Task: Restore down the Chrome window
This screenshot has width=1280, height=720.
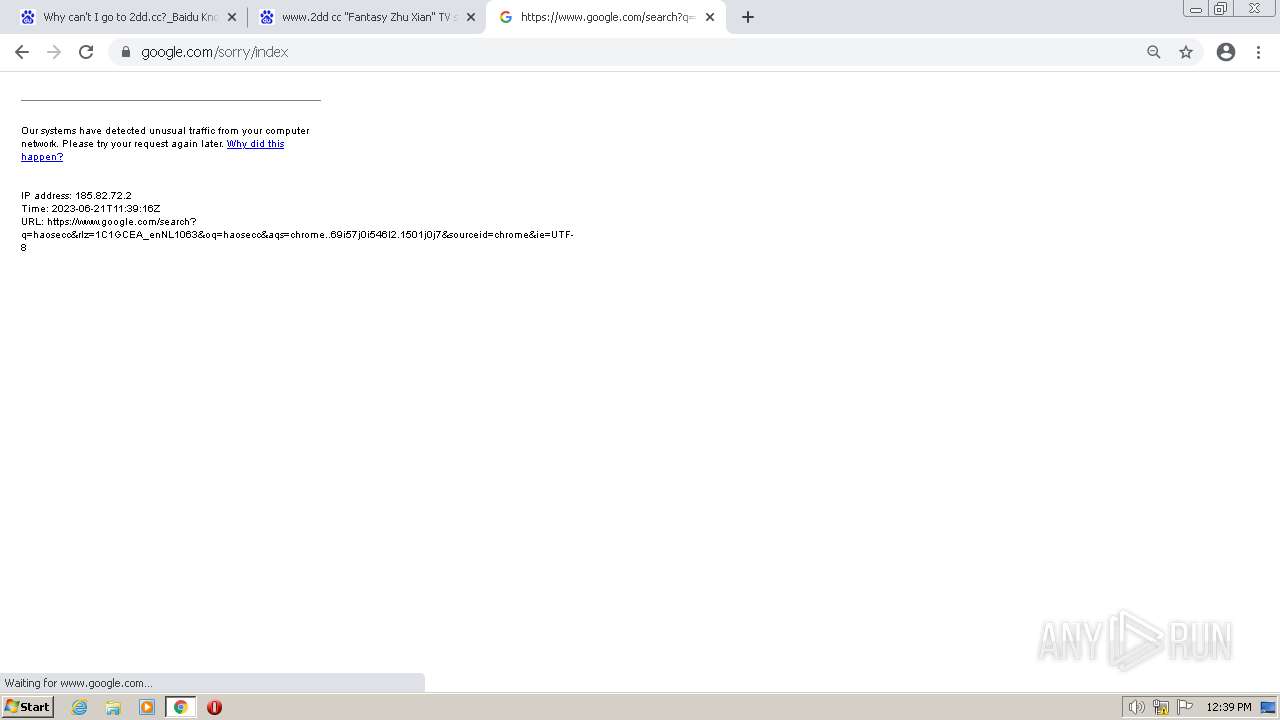Action: (x=1220, y=9)
